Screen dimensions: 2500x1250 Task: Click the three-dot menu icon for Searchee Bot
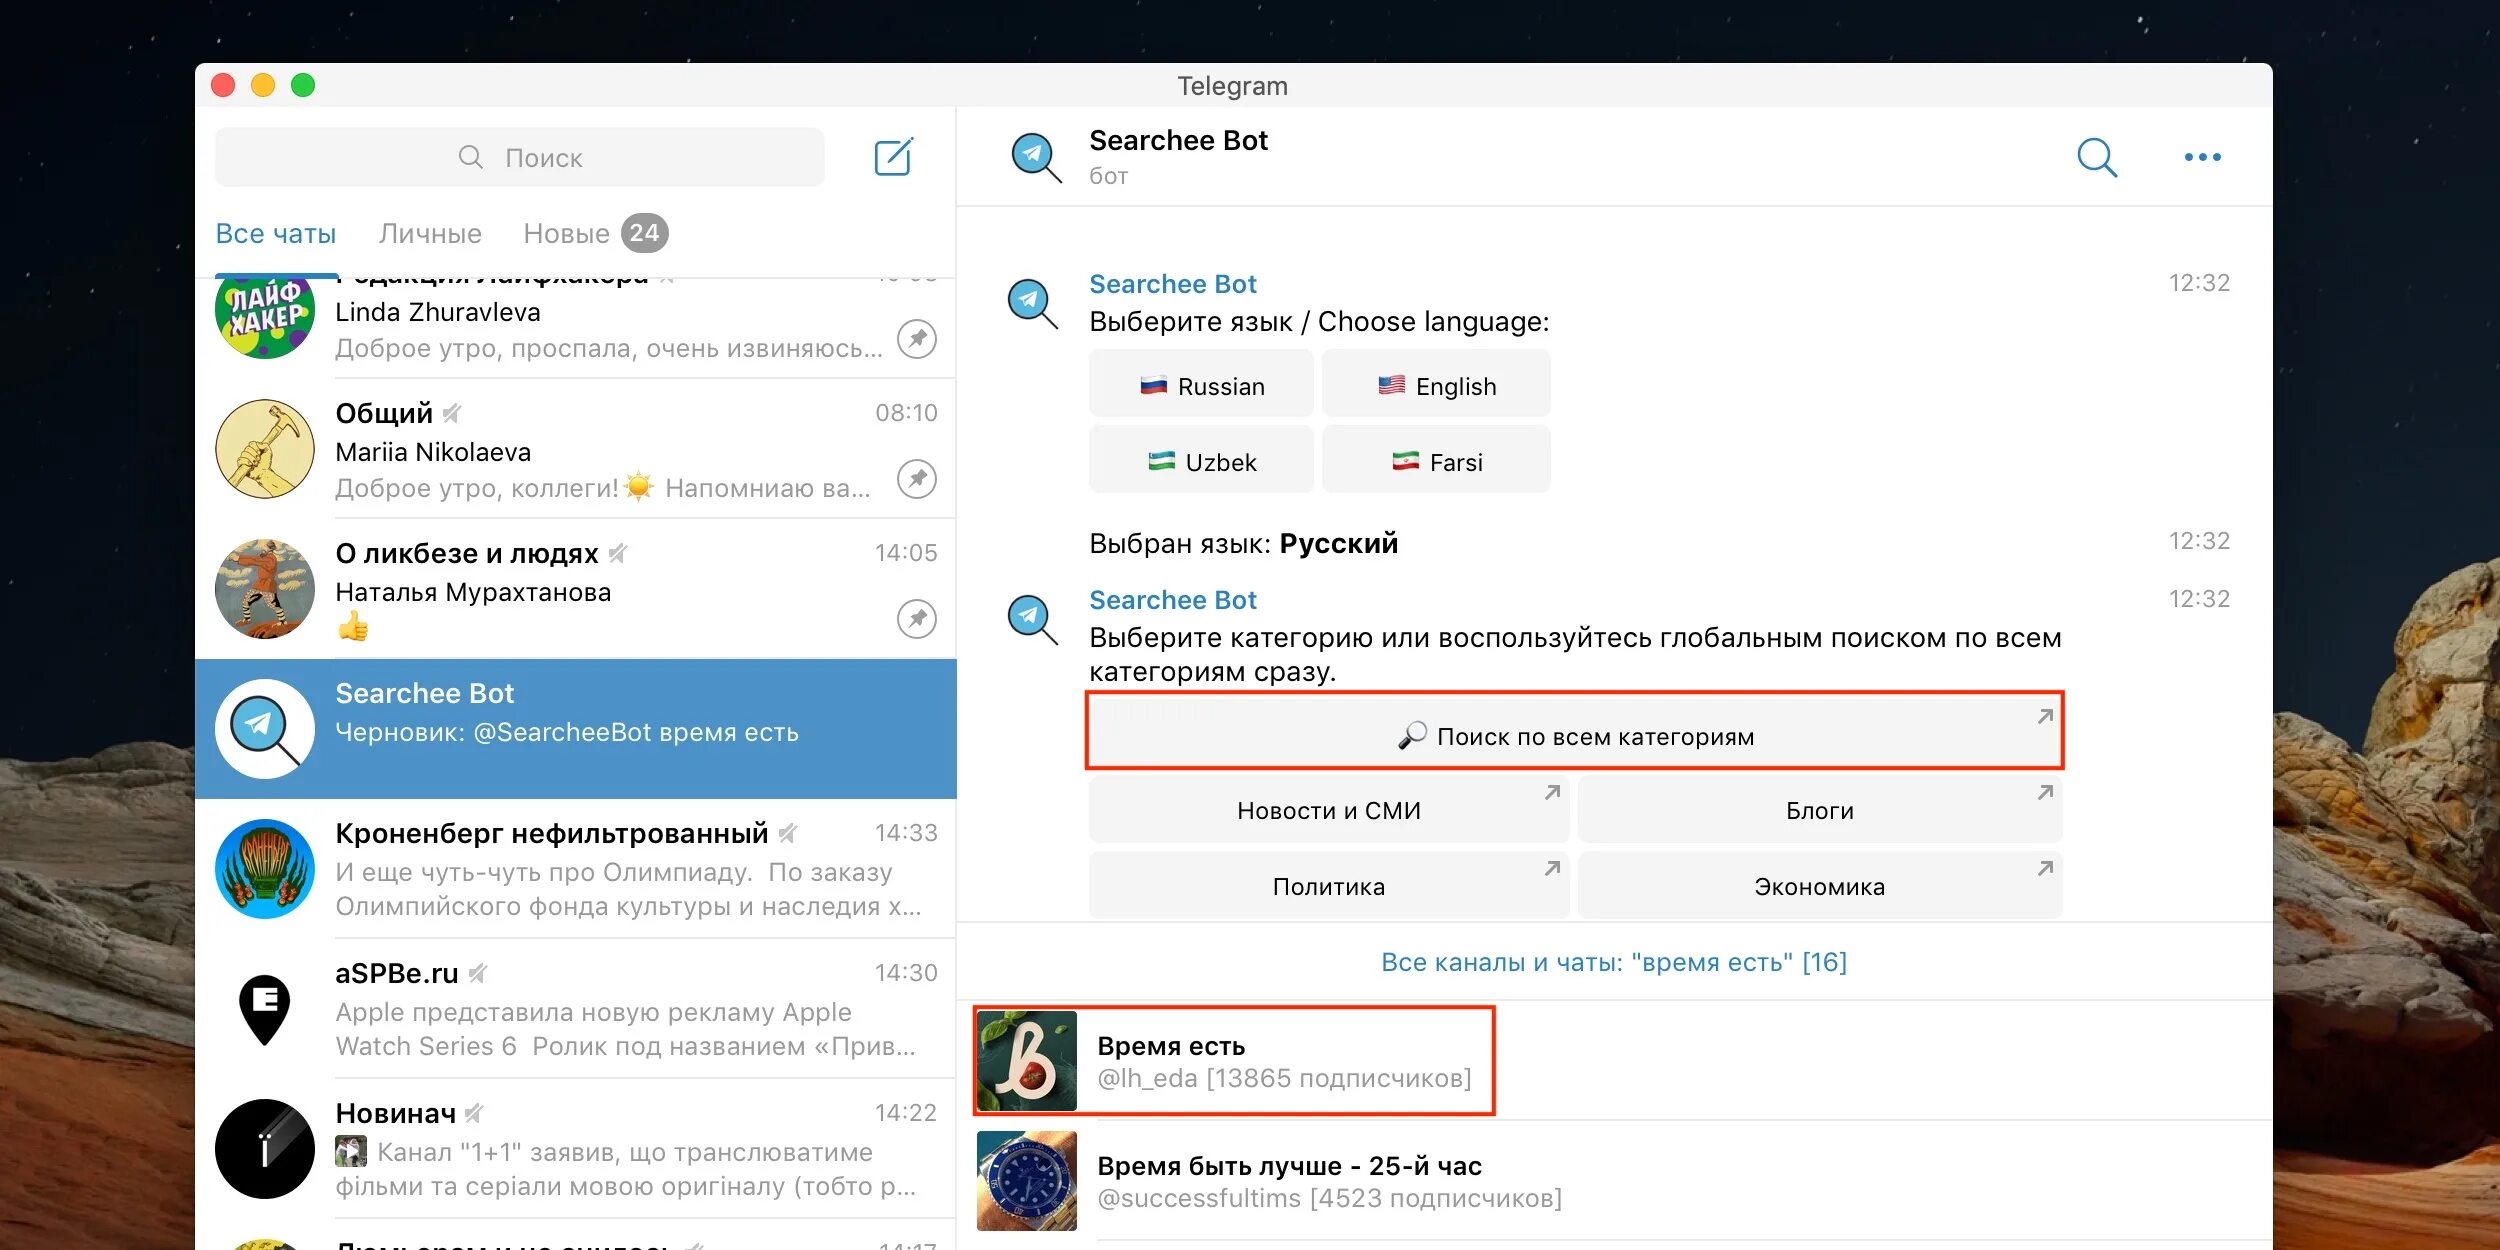point(2205,156)
